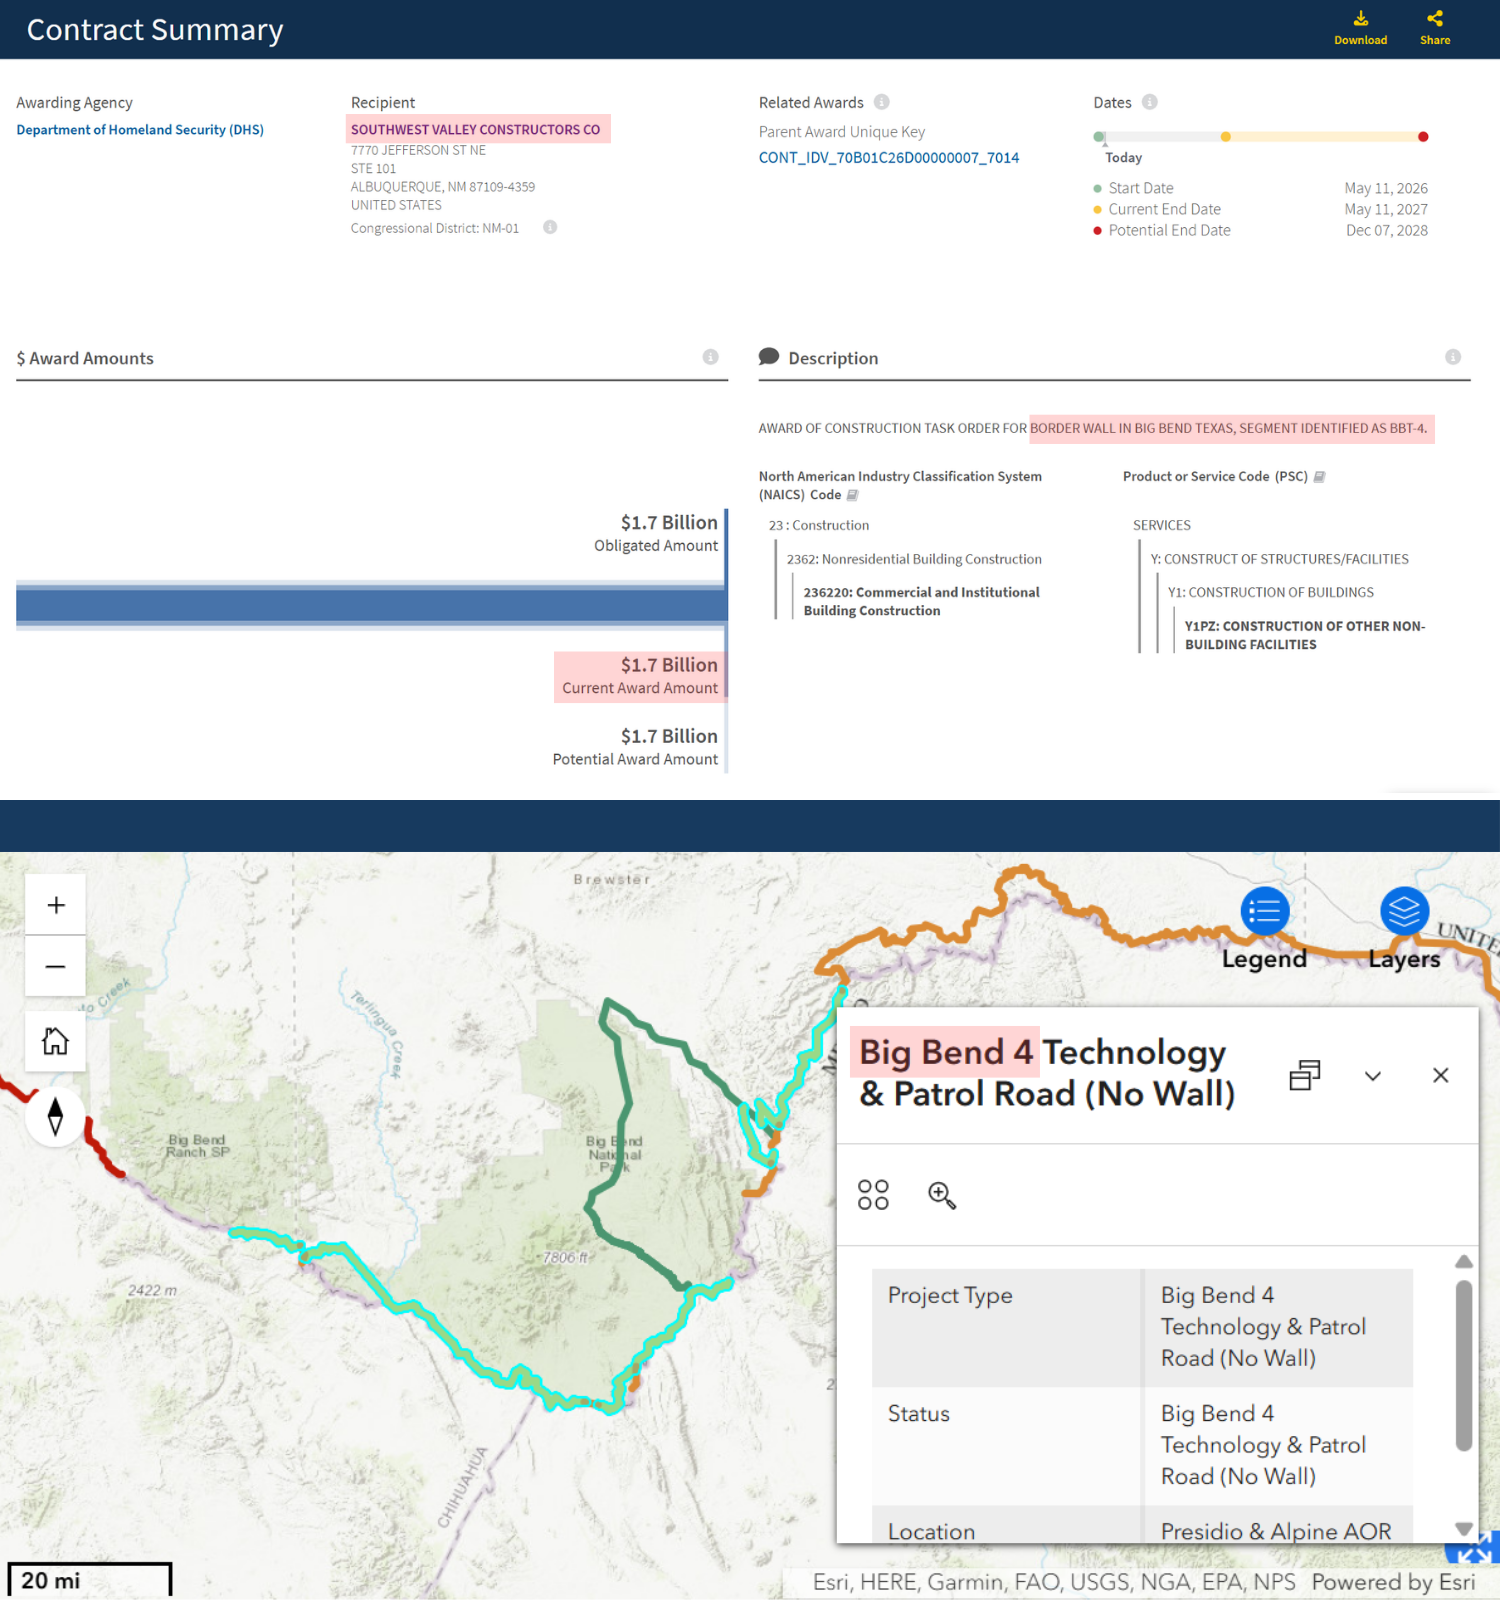
Task: Click the "May 11, 2026" start date value
Action: 1386,188
